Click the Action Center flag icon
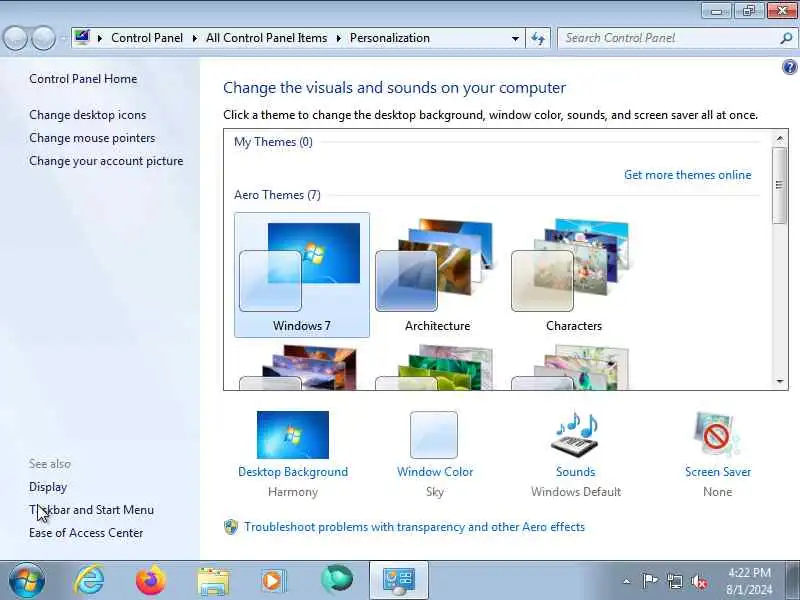The image size is (800, 600). [649, 581]
